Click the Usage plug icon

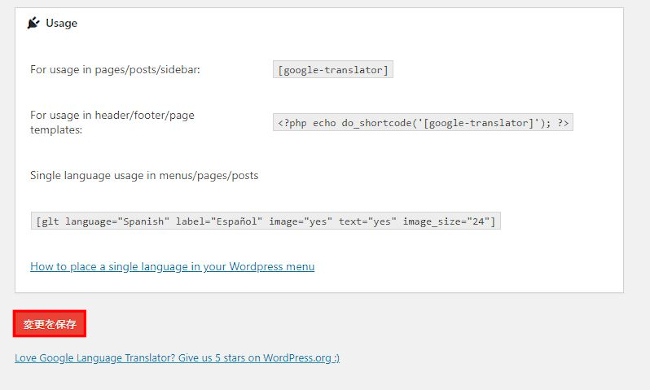point(33,23)
